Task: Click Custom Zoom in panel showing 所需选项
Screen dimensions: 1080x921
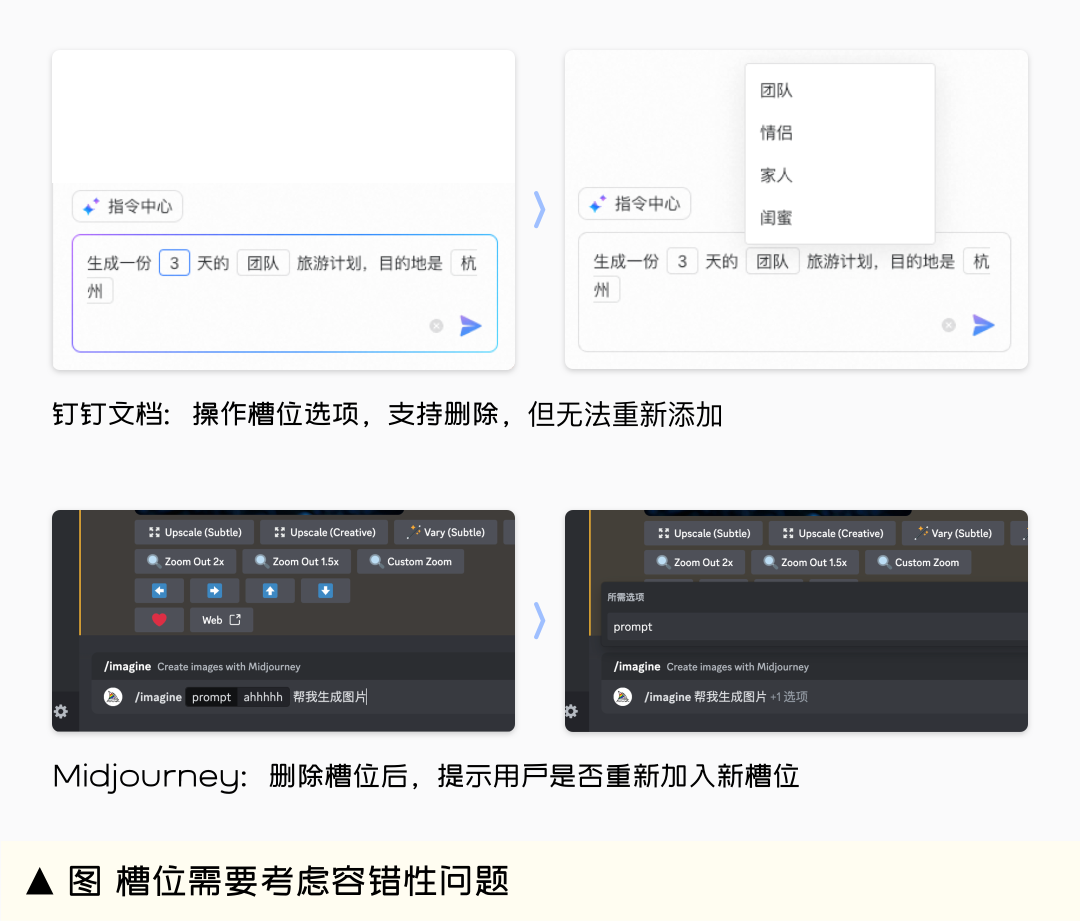Action: click(x=918, y=562)
